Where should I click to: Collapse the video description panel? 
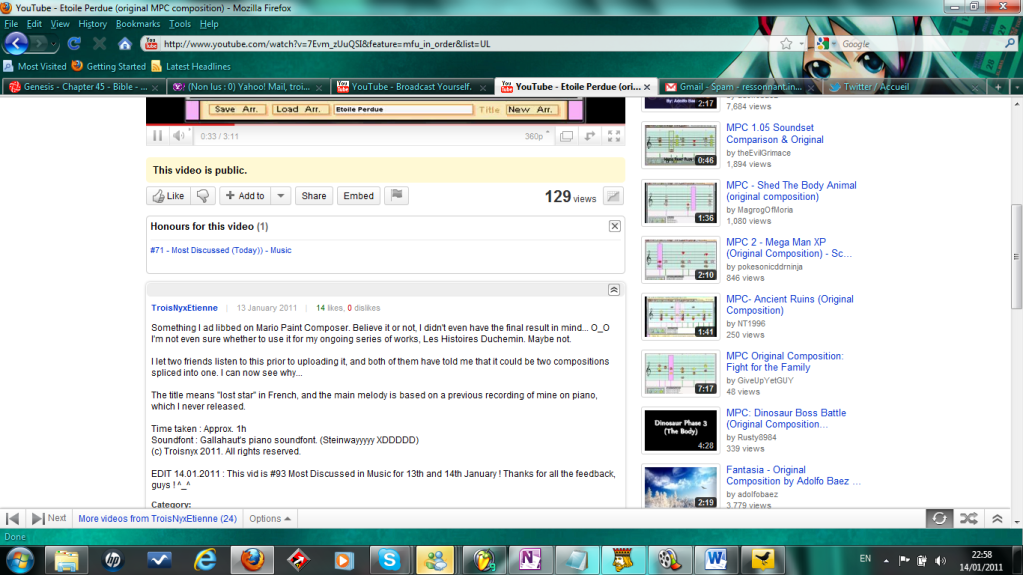pyautogui.click(x=614, y=290)
